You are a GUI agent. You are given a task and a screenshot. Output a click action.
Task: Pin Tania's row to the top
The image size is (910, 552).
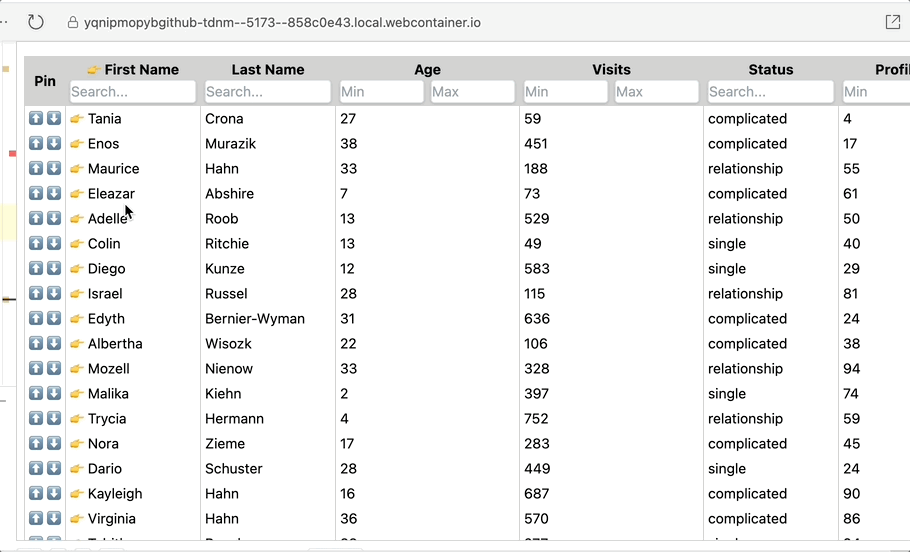tap(36, 118)
